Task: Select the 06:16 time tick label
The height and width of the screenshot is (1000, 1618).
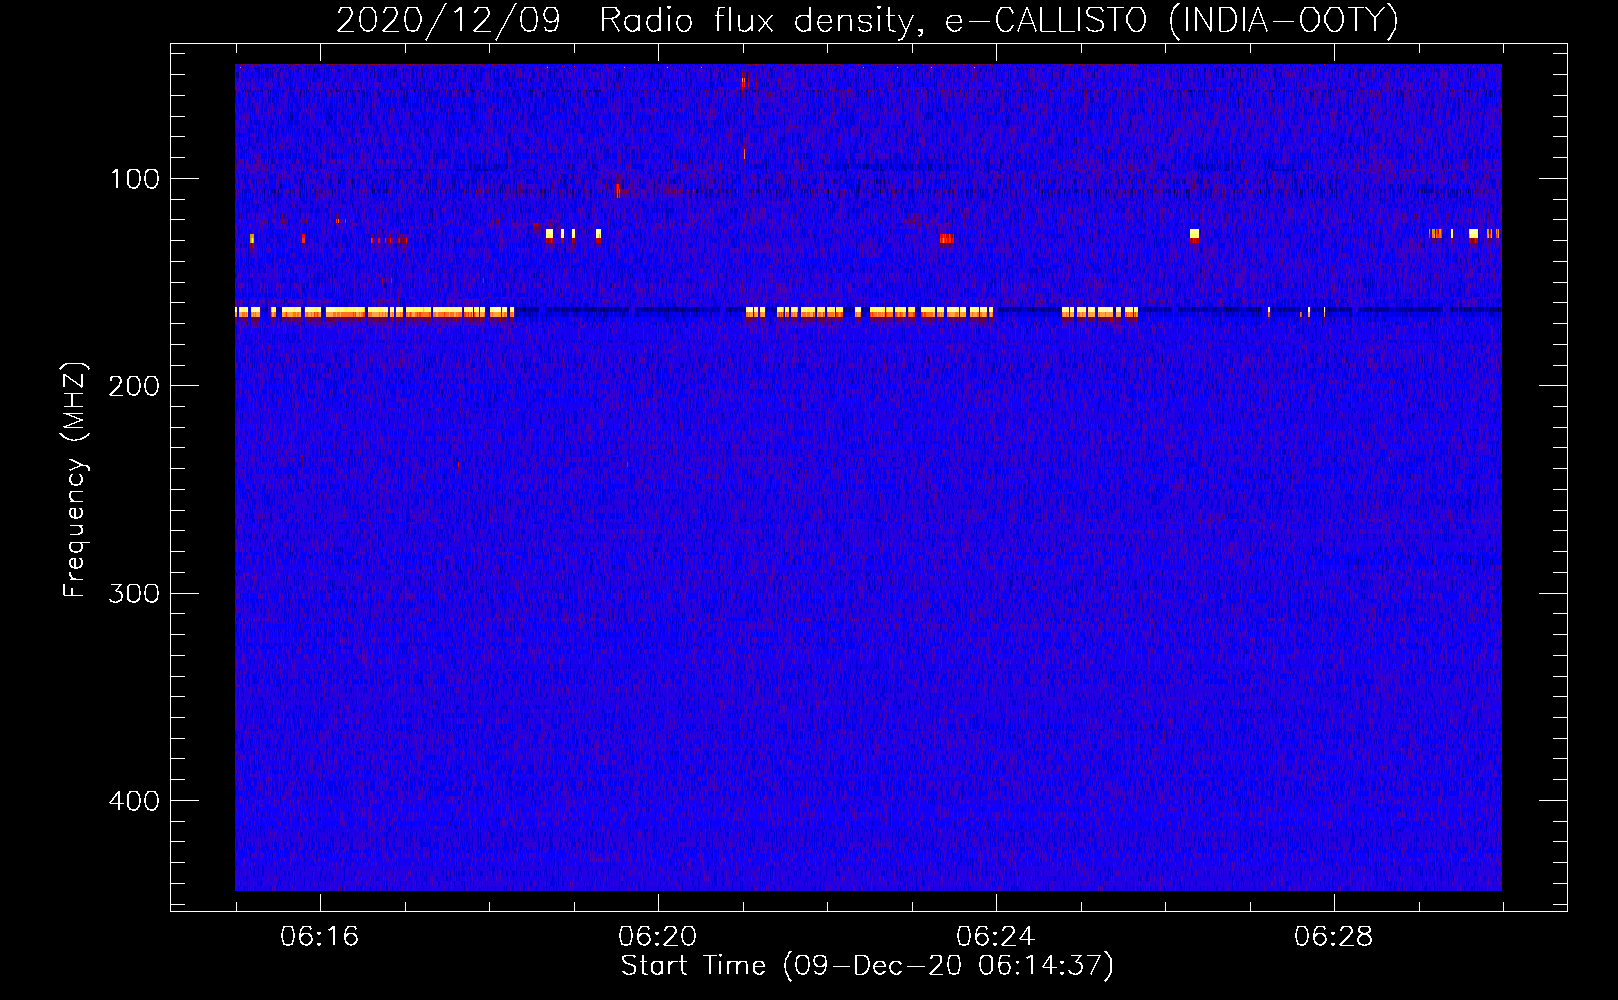Action: [x=320, y=937]
